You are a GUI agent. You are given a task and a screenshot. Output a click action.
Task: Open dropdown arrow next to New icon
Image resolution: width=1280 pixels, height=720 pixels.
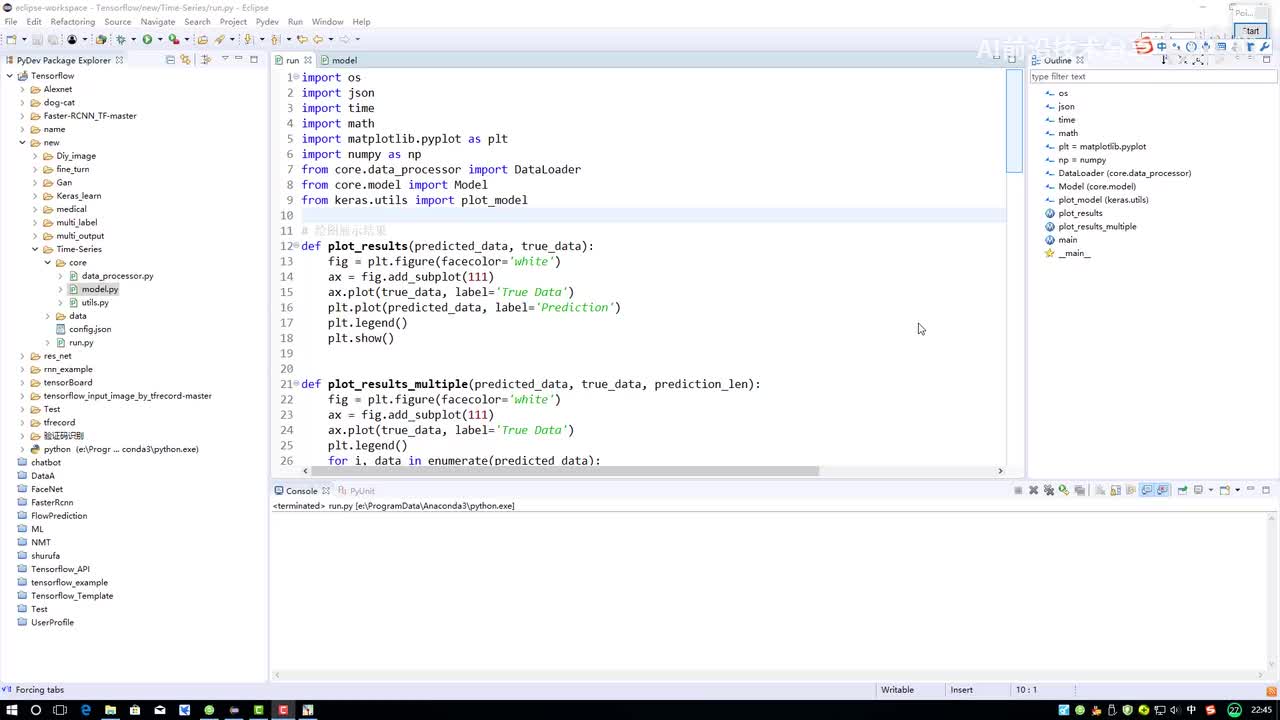[25, 39]
